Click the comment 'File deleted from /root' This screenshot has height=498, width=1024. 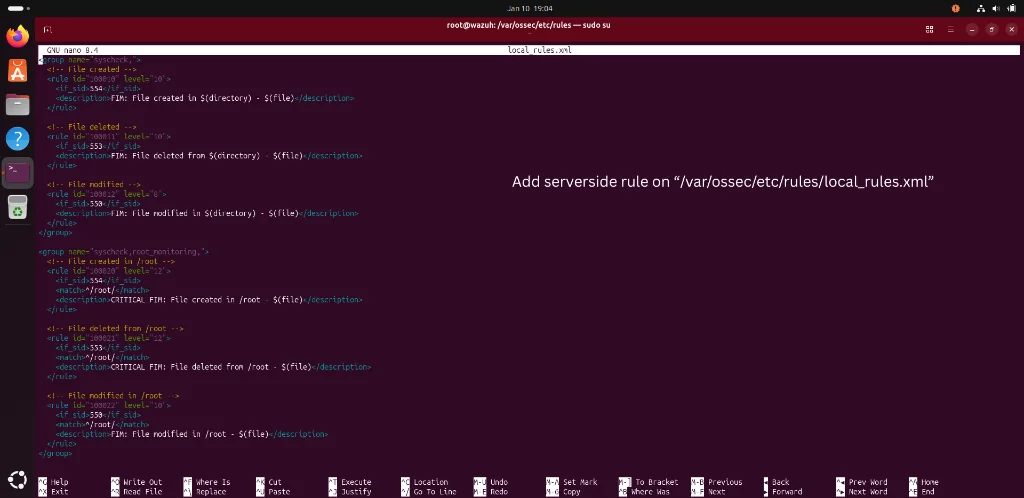point(115,328)
